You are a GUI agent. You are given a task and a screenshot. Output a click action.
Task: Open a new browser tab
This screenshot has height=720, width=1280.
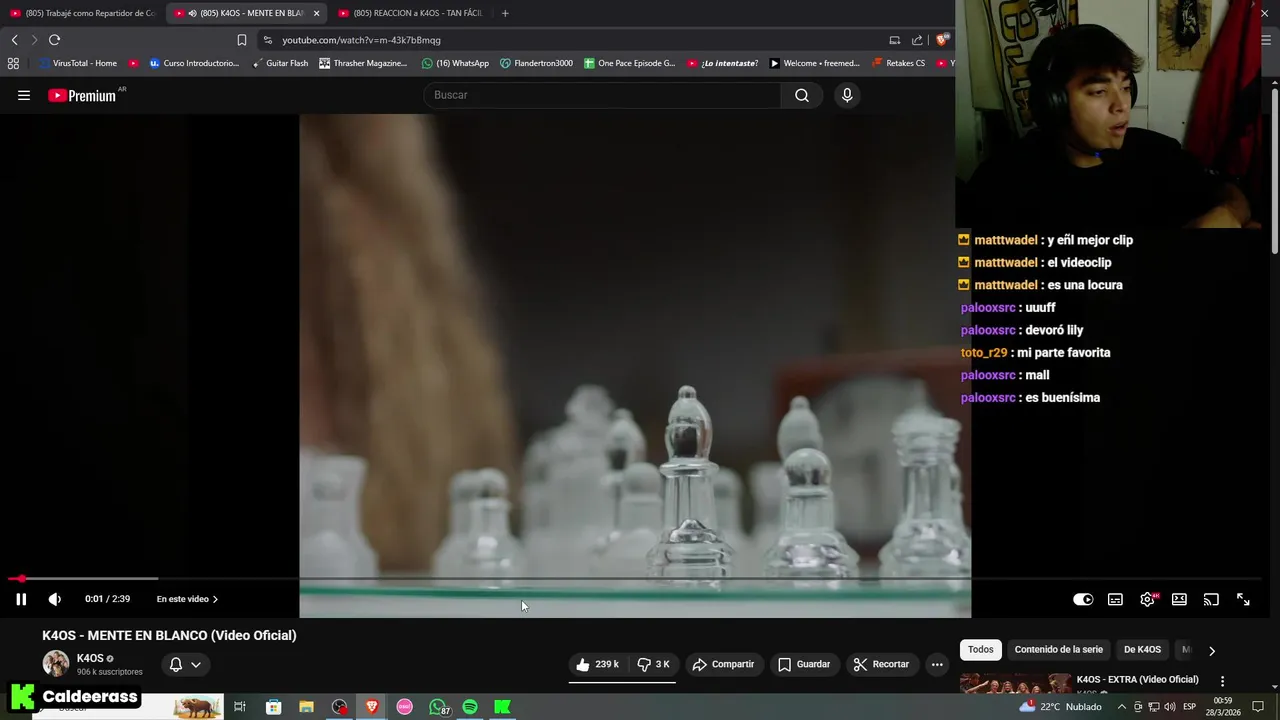pyautogui.click(x=505, y=13)
